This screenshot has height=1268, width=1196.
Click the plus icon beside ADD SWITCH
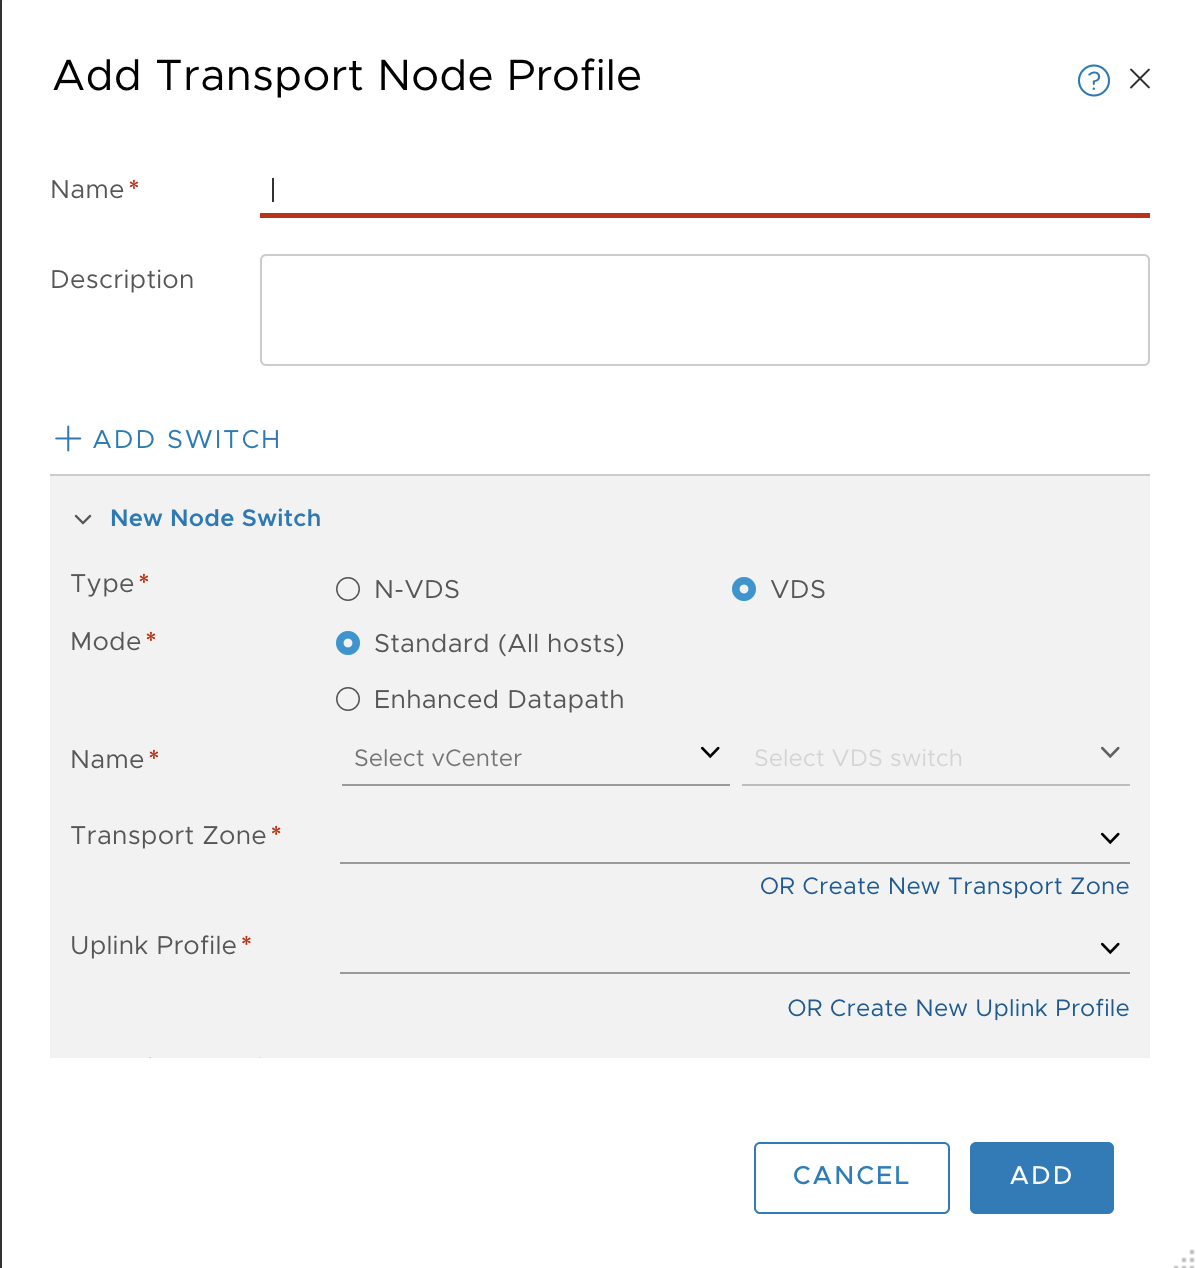coord(67,439)
